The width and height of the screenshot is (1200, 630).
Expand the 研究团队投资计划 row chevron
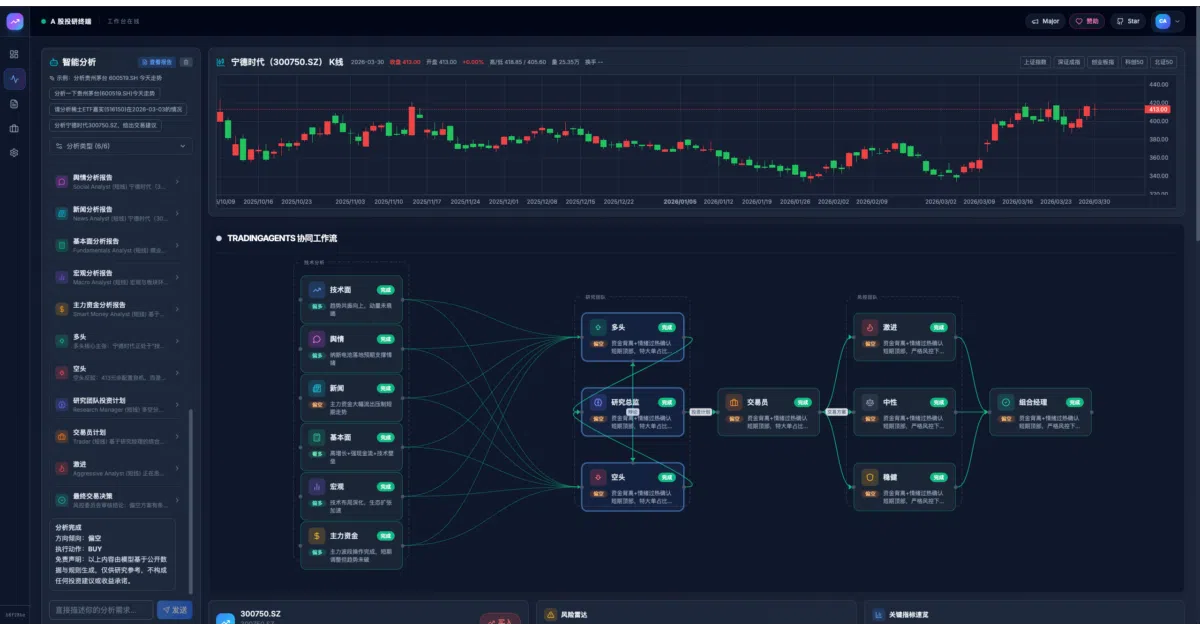pos(178,404)
